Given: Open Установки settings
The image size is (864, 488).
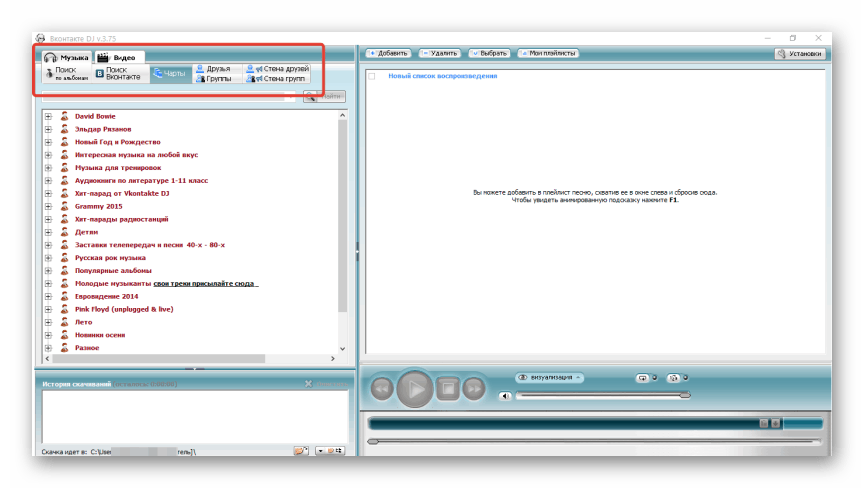Looking at the screenshot, I should coord(800,53).
